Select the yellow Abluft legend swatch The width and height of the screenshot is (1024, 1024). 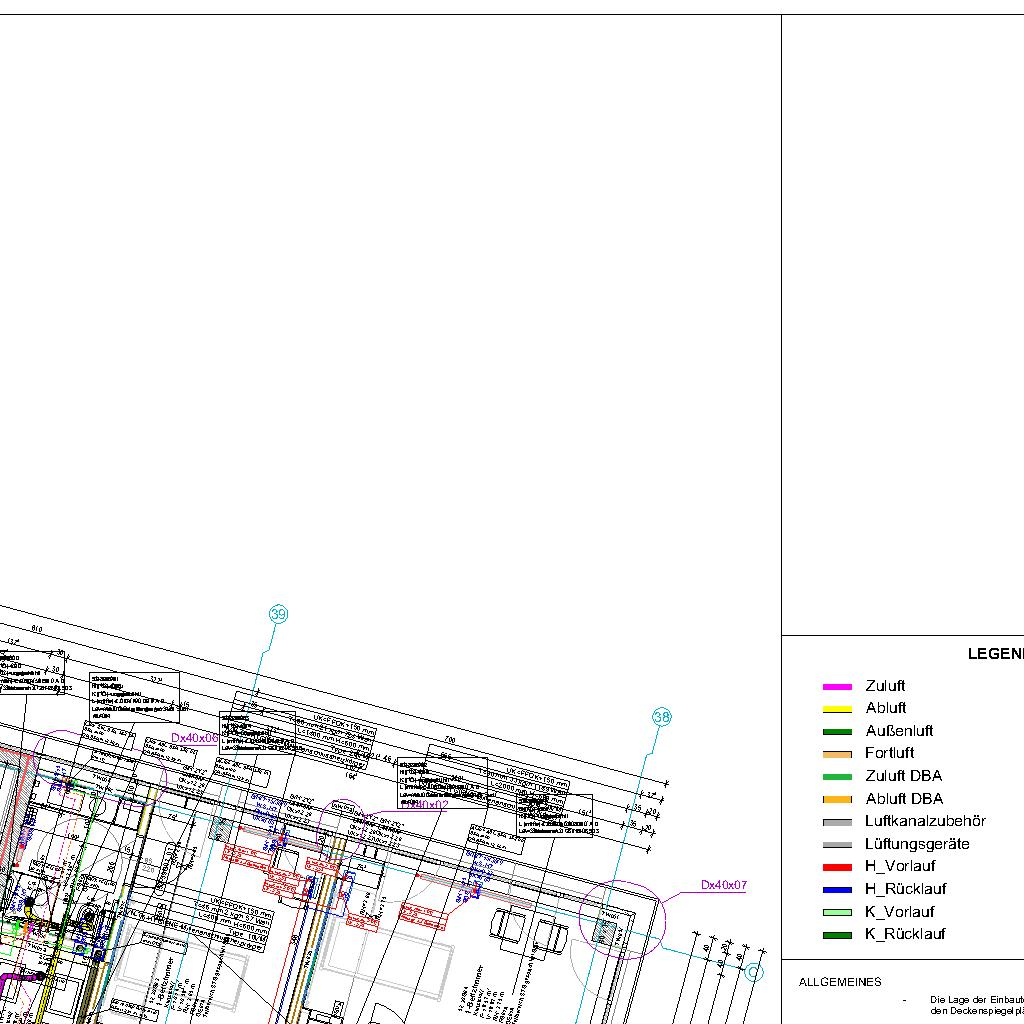point(836,709)
